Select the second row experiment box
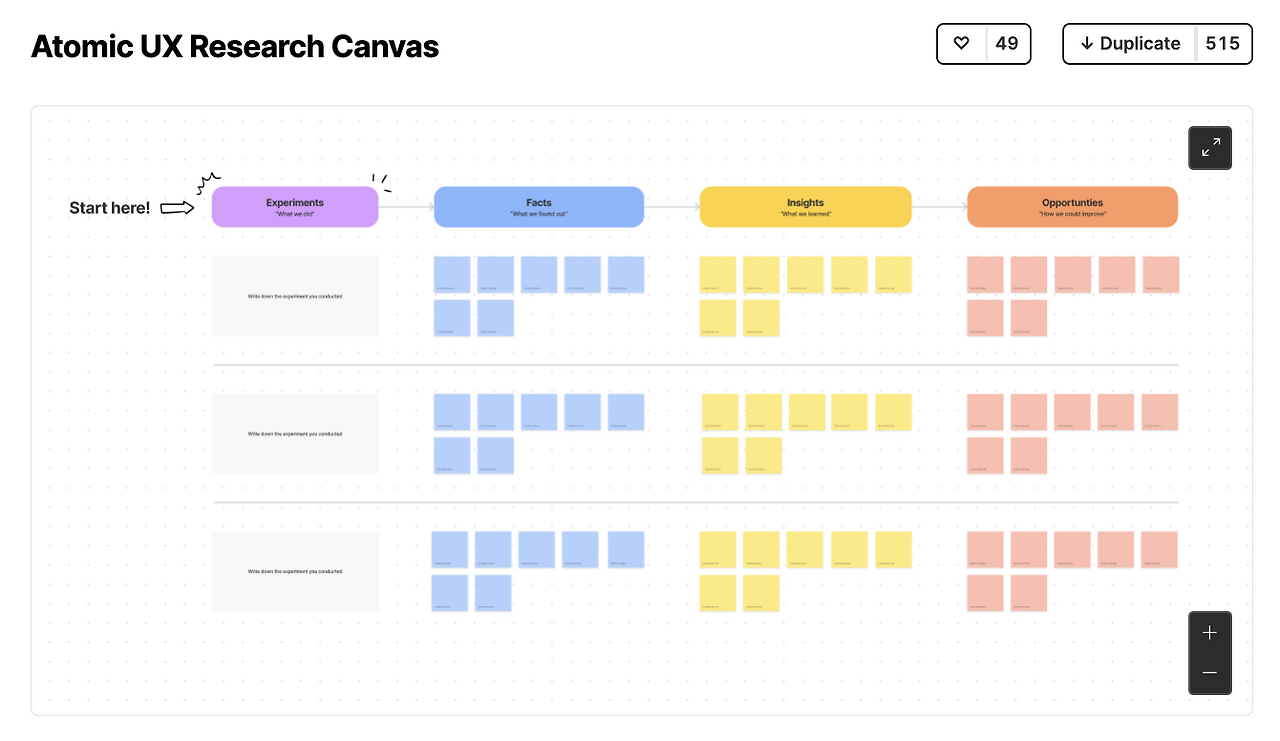The width and height of the screenshot is (1280, 741). click(x=295, y=433)
